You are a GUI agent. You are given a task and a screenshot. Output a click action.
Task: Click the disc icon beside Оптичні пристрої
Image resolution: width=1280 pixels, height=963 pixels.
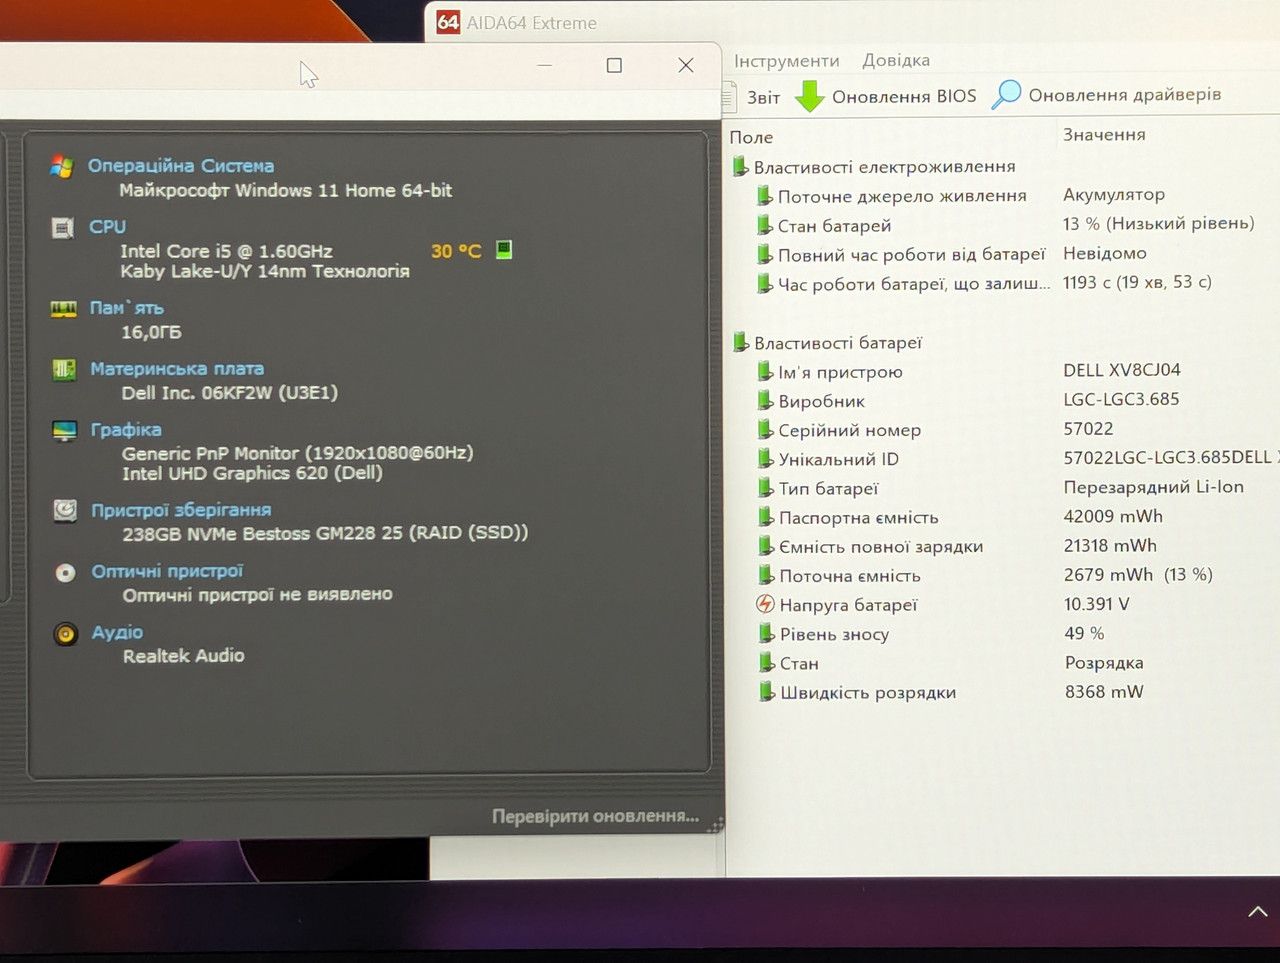[x=65, y=573]
